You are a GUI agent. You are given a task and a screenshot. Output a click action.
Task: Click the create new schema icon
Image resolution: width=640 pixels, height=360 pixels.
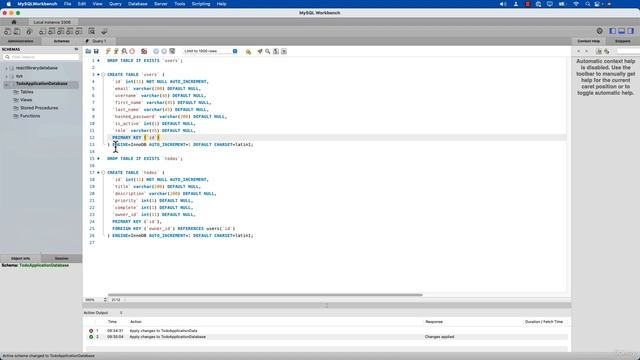[42, 31]
